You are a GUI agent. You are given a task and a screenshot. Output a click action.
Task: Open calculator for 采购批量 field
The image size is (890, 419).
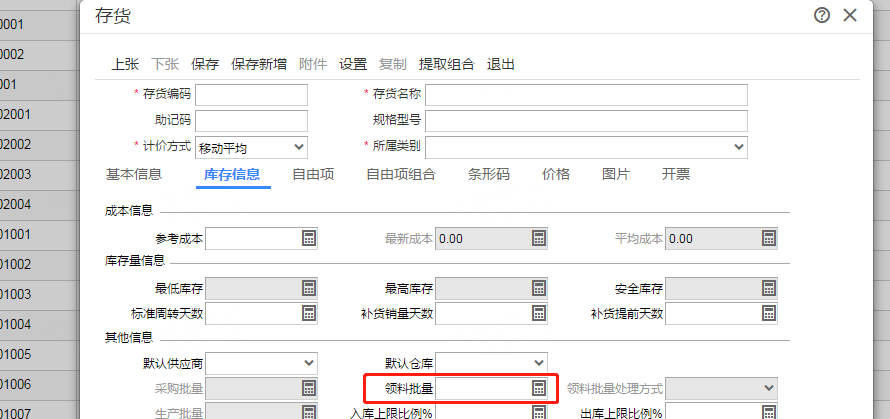coord(308,388)
